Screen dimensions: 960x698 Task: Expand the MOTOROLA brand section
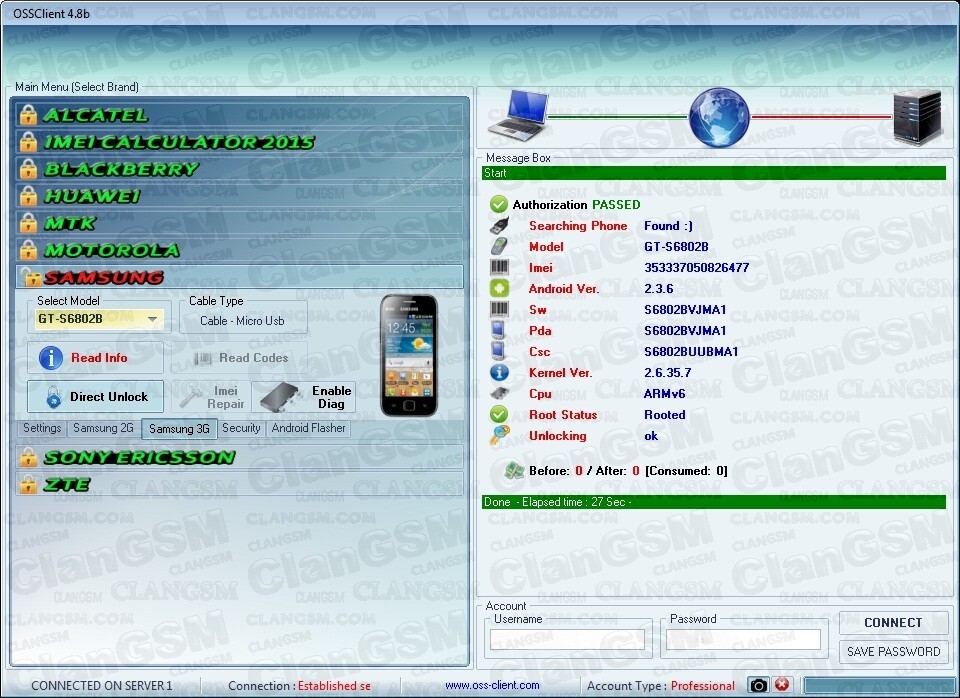(239, 250)
